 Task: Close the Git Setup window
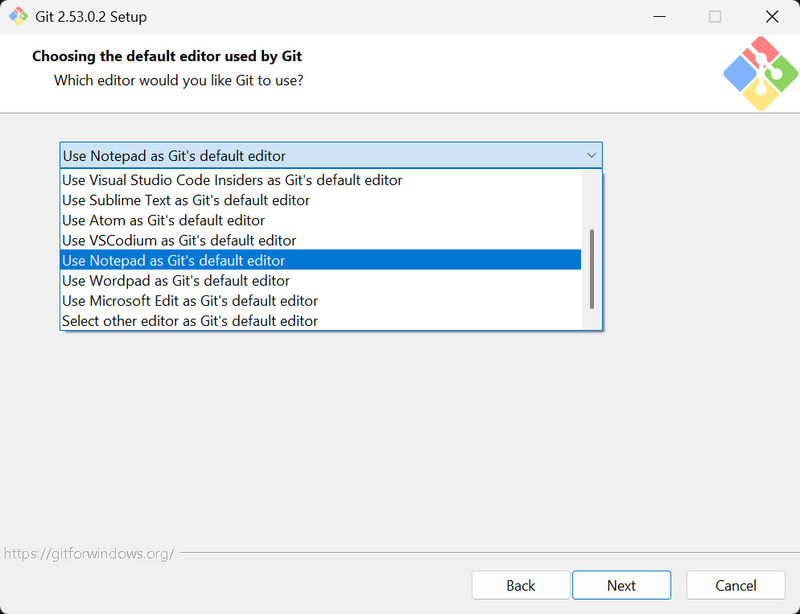pos(772,17)
